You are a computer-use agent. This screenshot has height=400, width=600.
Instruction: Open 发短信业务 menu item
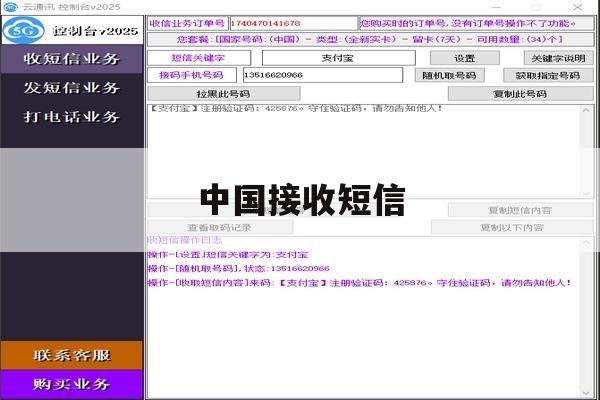[72, 88]
